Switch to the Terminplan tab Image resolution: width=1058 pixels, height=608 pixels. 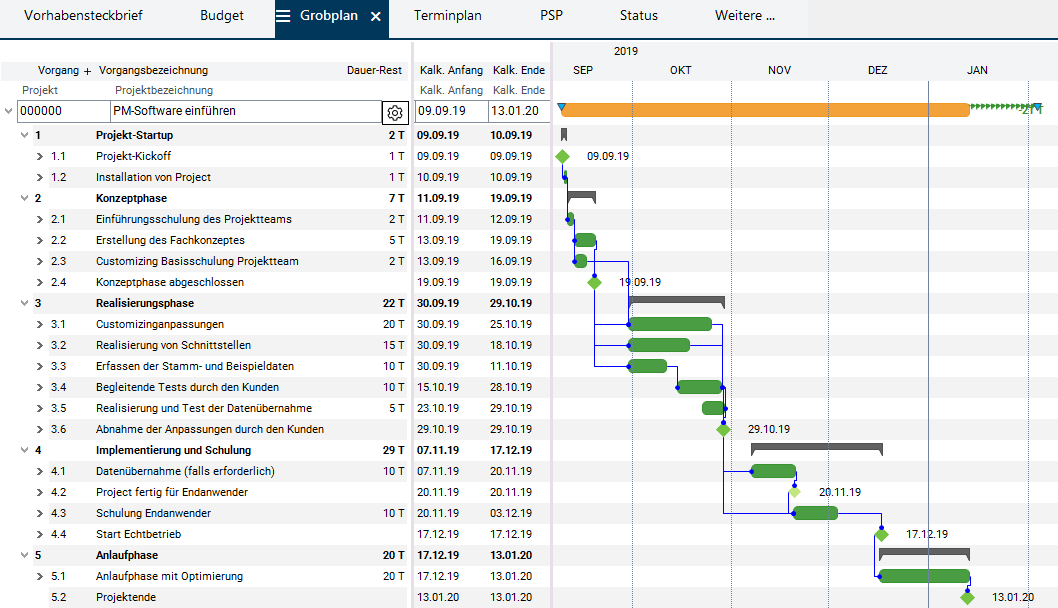(447, 16)
